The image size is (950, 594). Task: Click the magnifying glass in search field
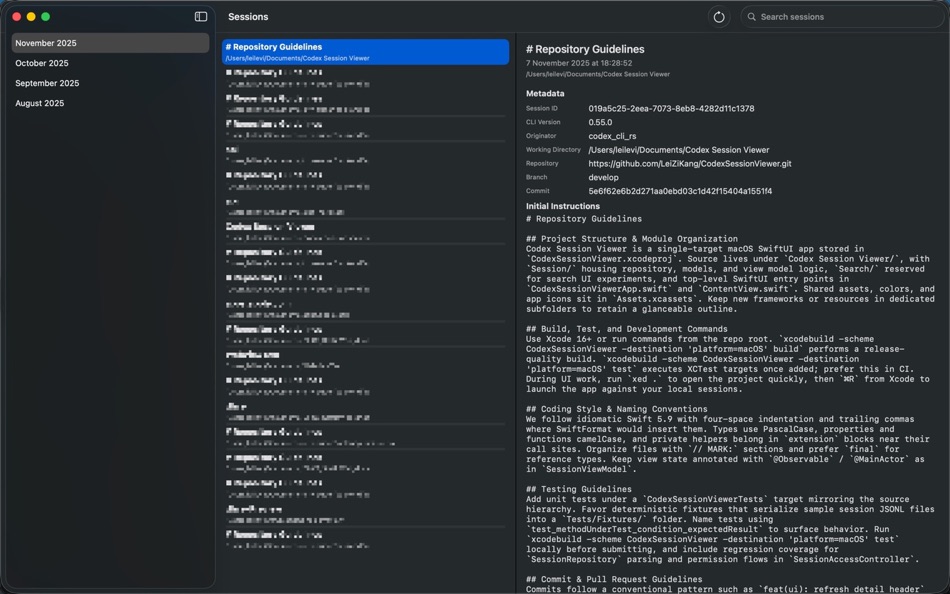point(751,16)
